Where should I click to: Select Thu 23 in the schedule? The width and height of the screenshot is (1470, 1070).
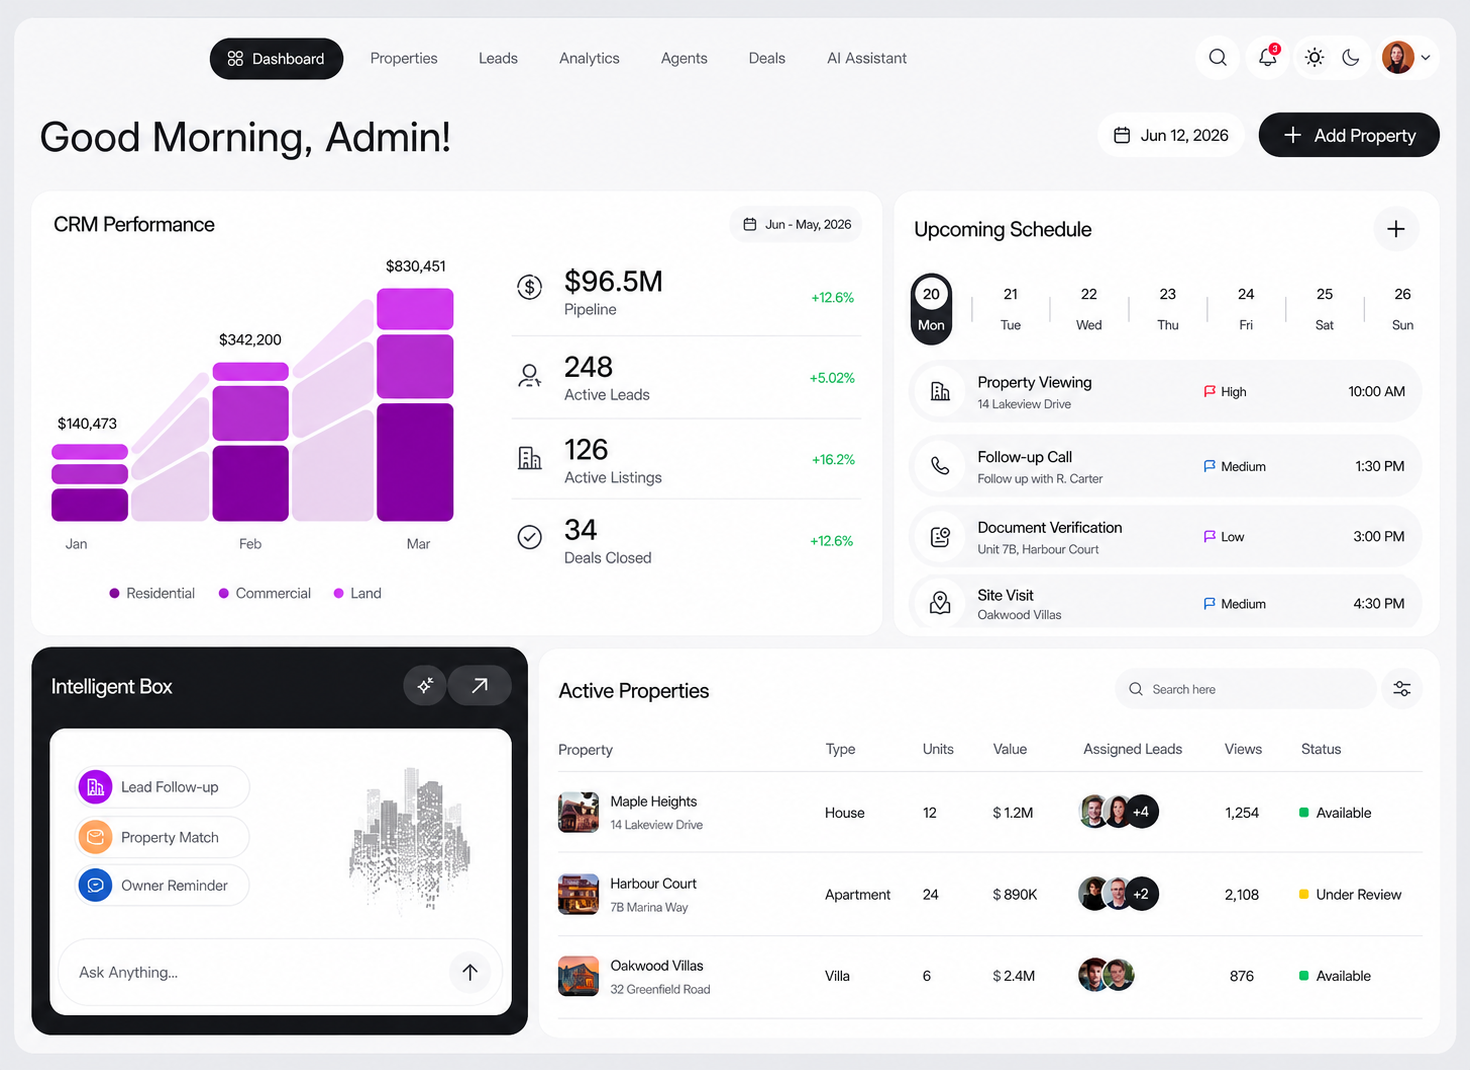pyautogui.click(x=1168, y=309)
